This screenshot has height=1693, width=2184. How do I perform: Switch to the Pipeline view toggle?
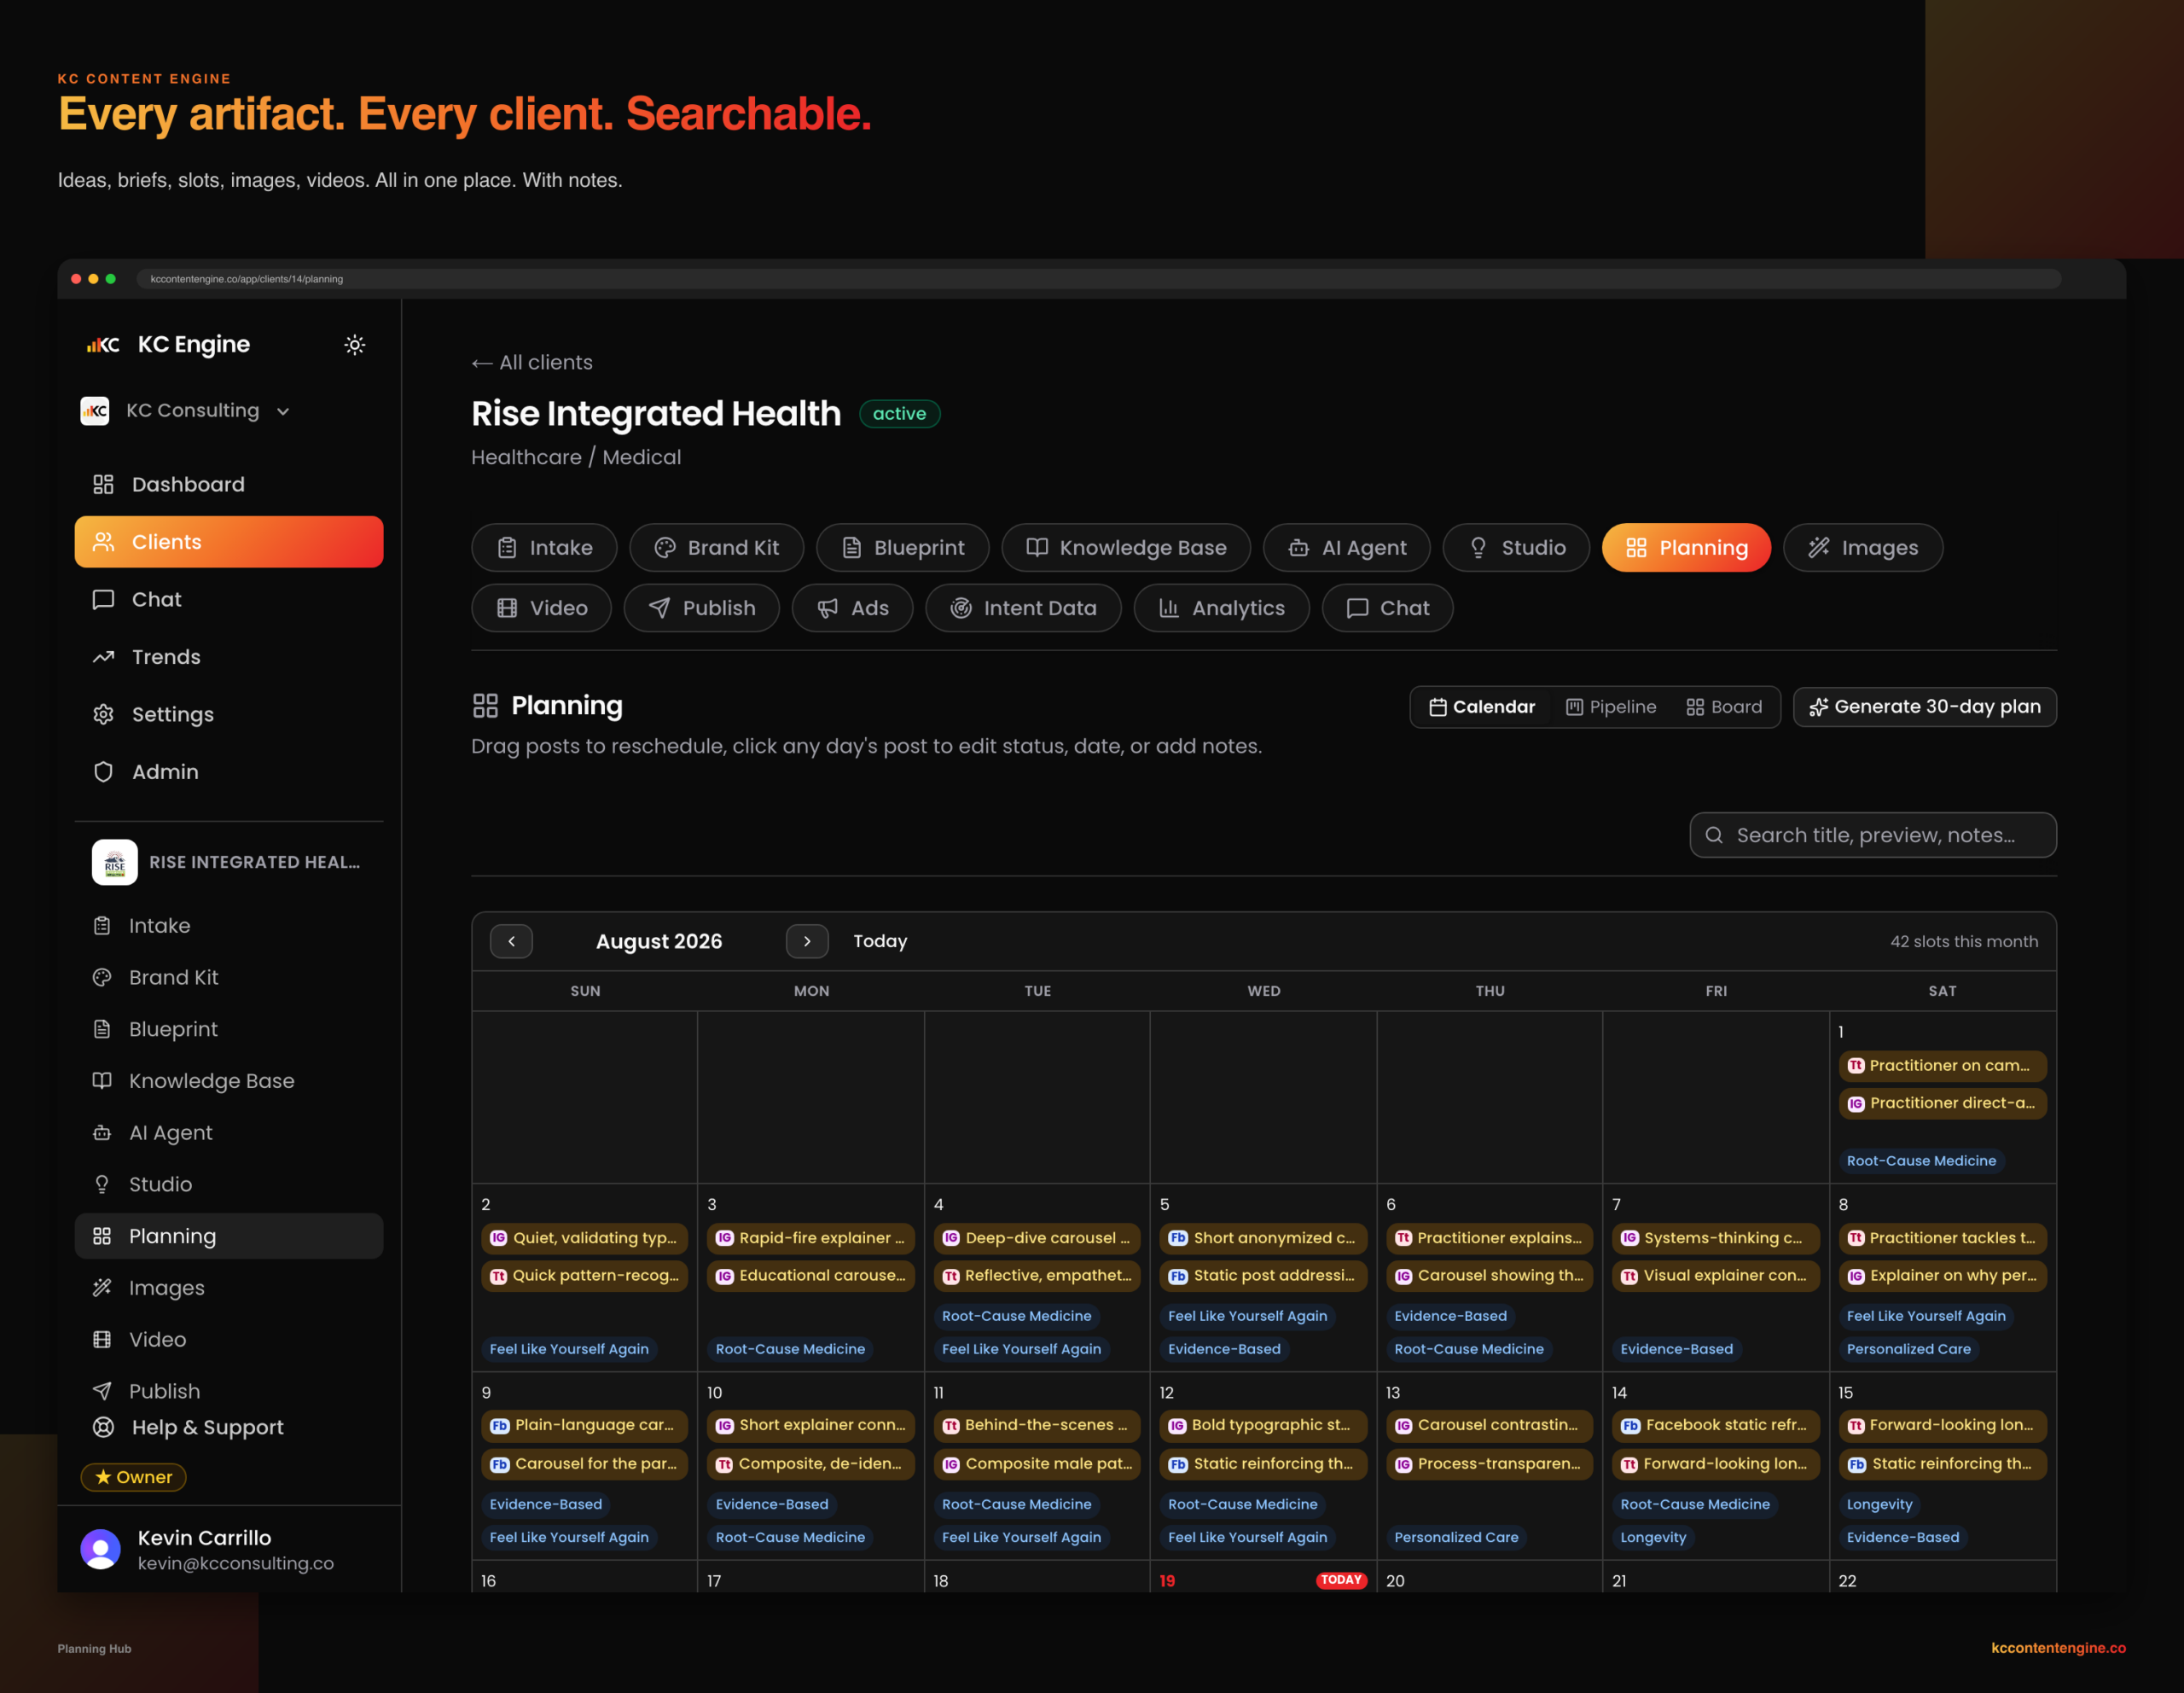(1610, 707)
